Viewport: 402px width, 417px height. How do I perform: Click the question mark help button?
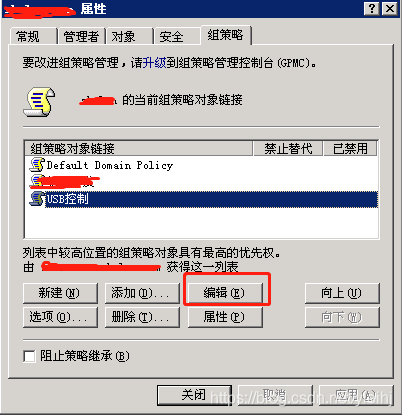coord(372,9)
